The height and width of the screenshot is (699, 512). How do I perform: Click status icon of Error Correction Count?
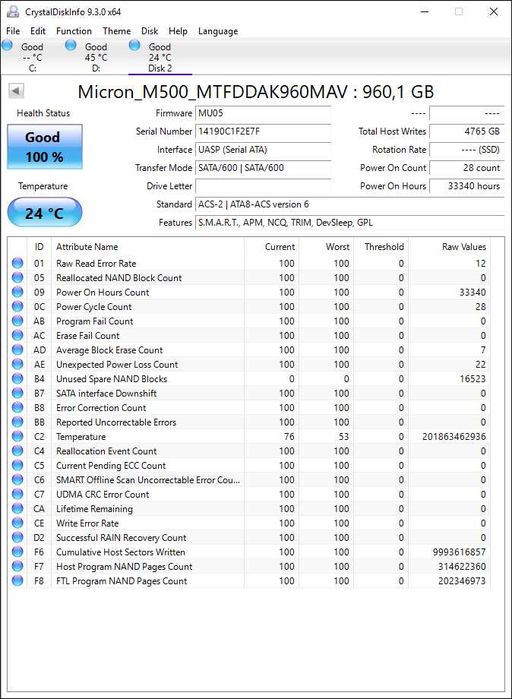click(x=17, y=407)
